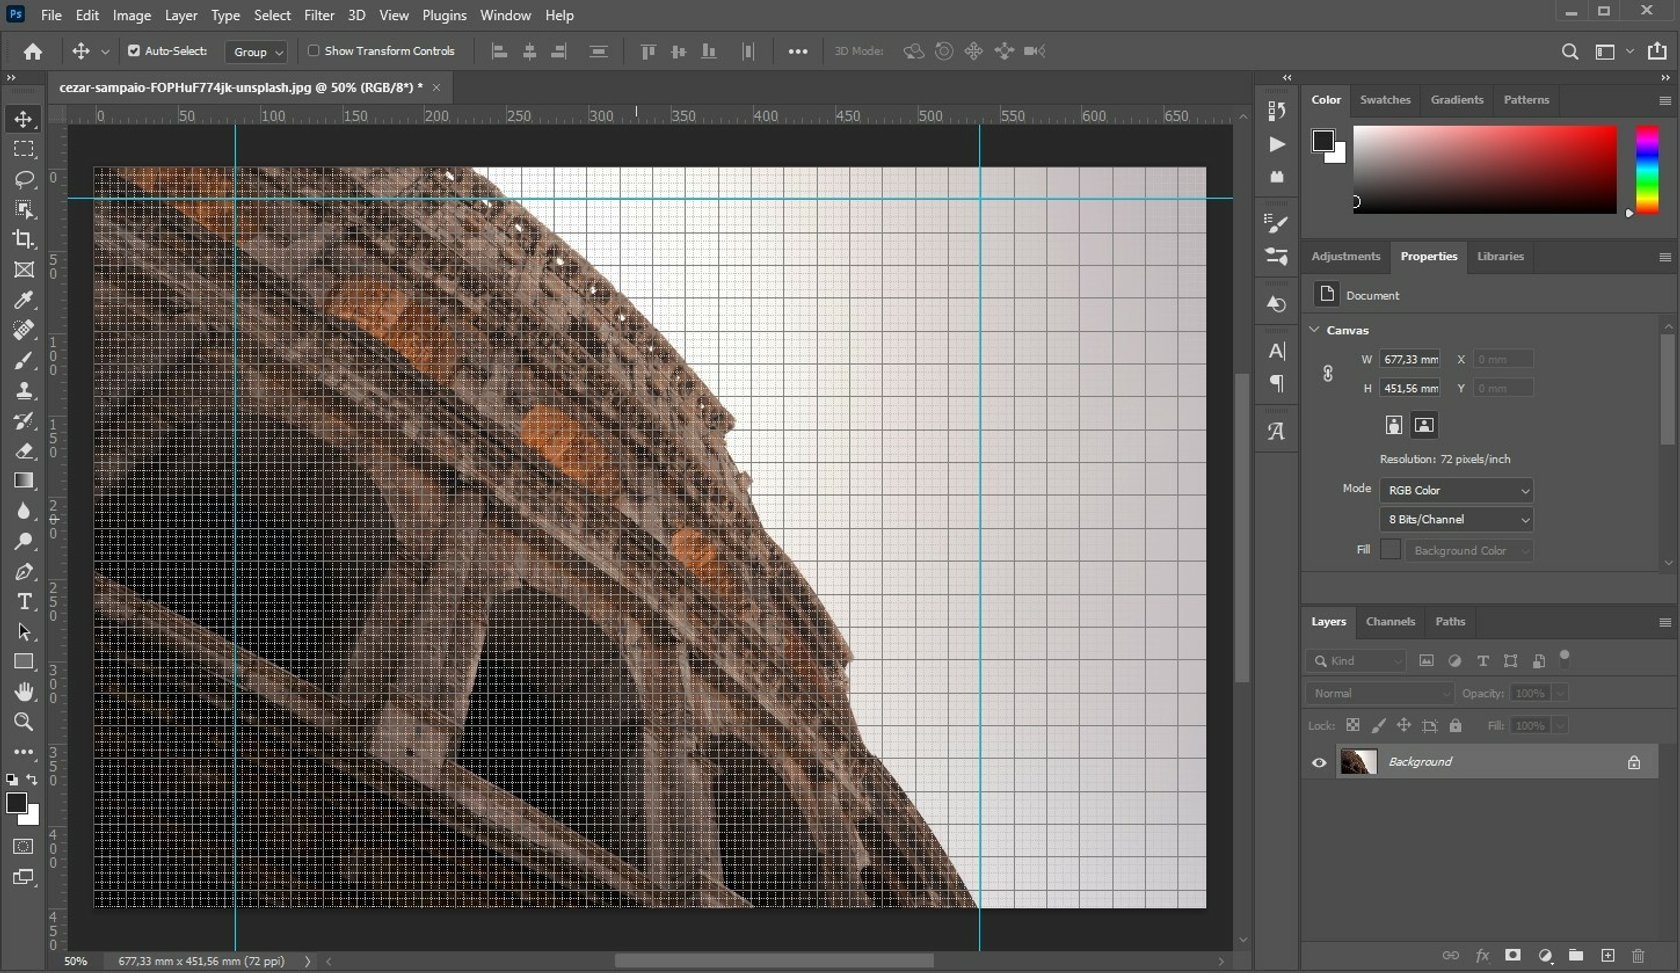
Task: Select the Crop tool
Action: pyautogui.click(x=24, y=240)
